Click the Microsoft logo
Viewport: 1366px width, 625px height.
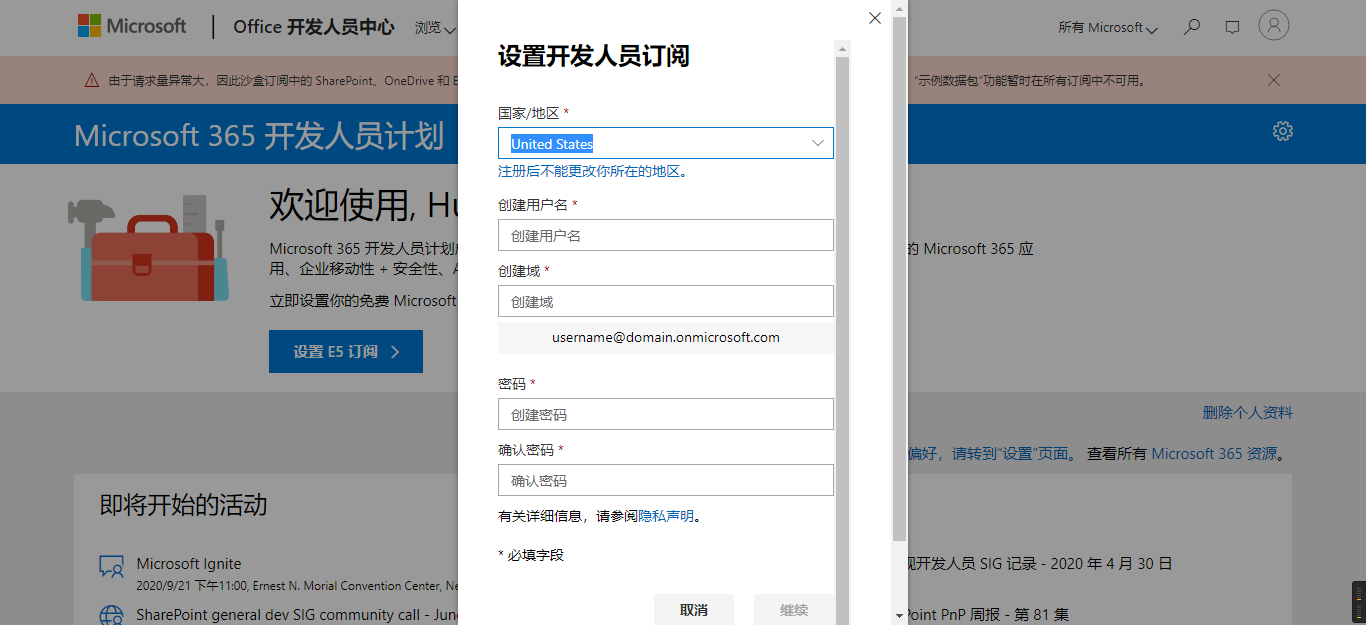[132, 26]
